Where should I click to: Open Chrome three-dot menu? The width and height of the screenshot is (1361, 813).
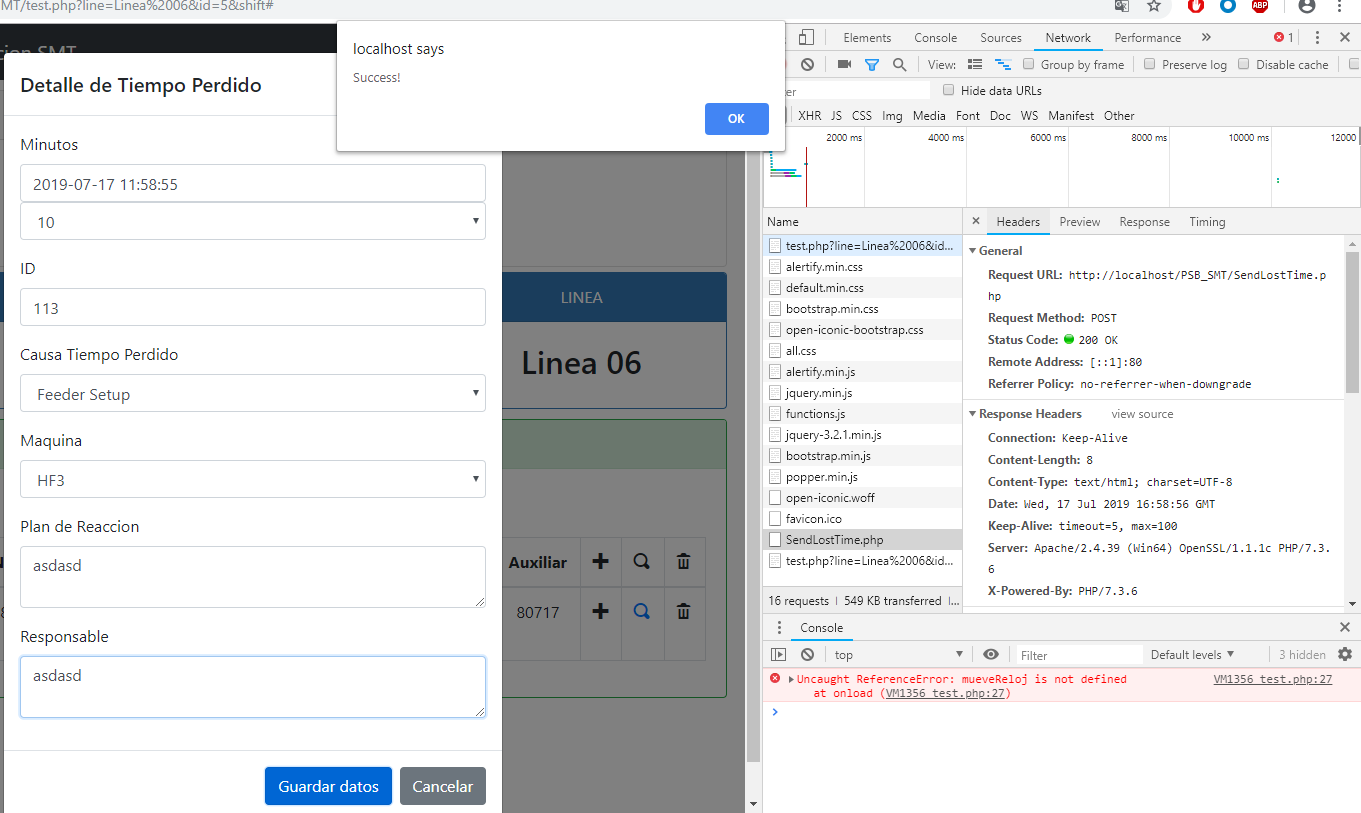tap(1339, 6)
